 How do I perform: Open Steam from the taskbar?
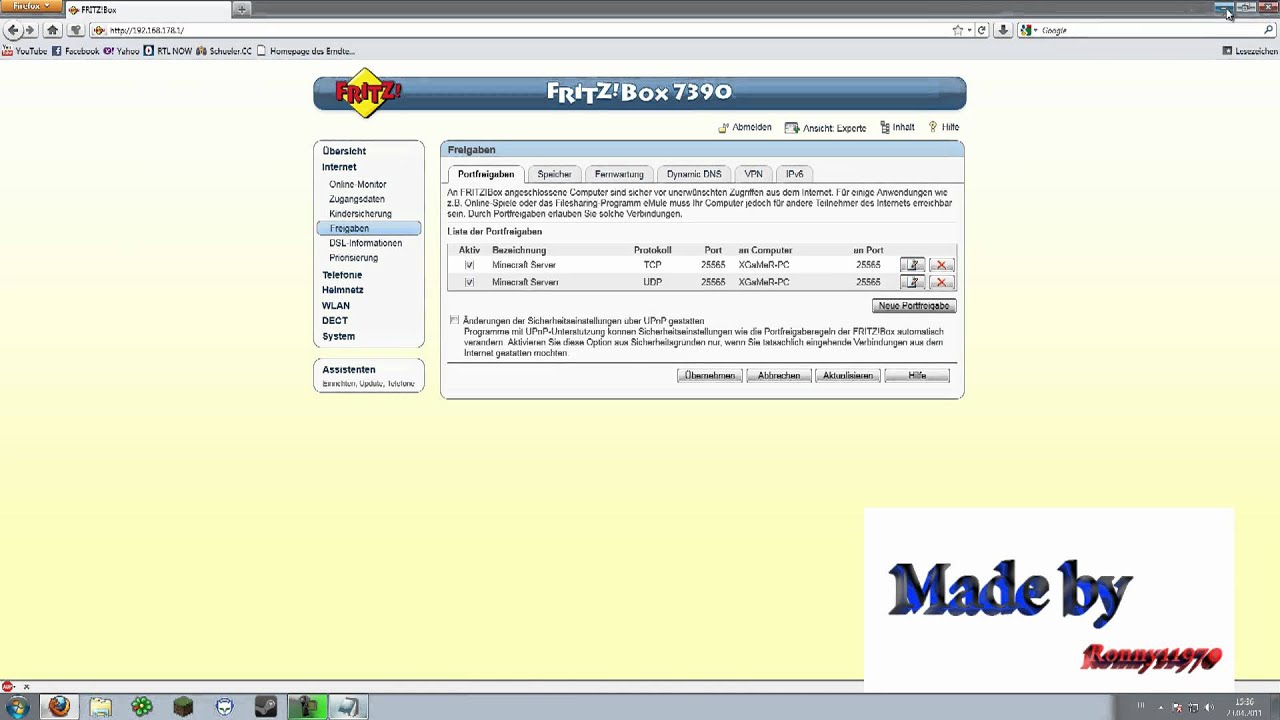(x=266, y=707)
